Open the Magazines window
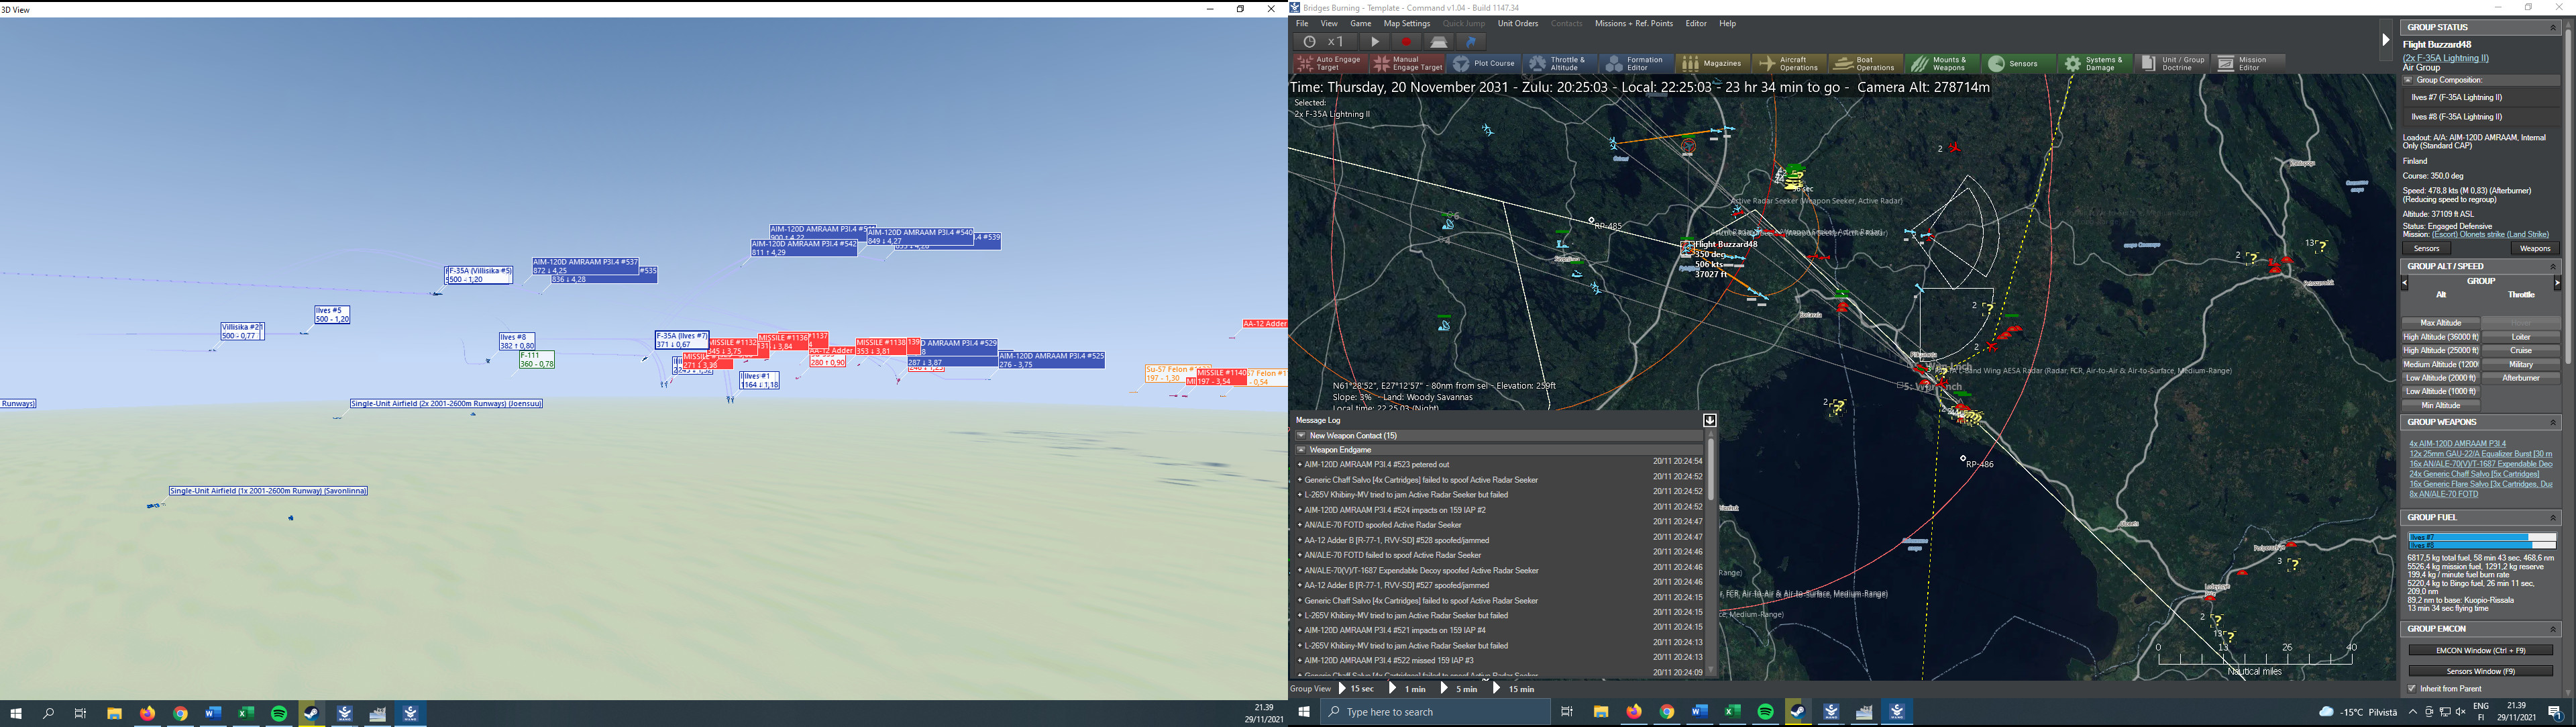The height and width of the screenshot is (727, 2576). tap(1712, 64)
